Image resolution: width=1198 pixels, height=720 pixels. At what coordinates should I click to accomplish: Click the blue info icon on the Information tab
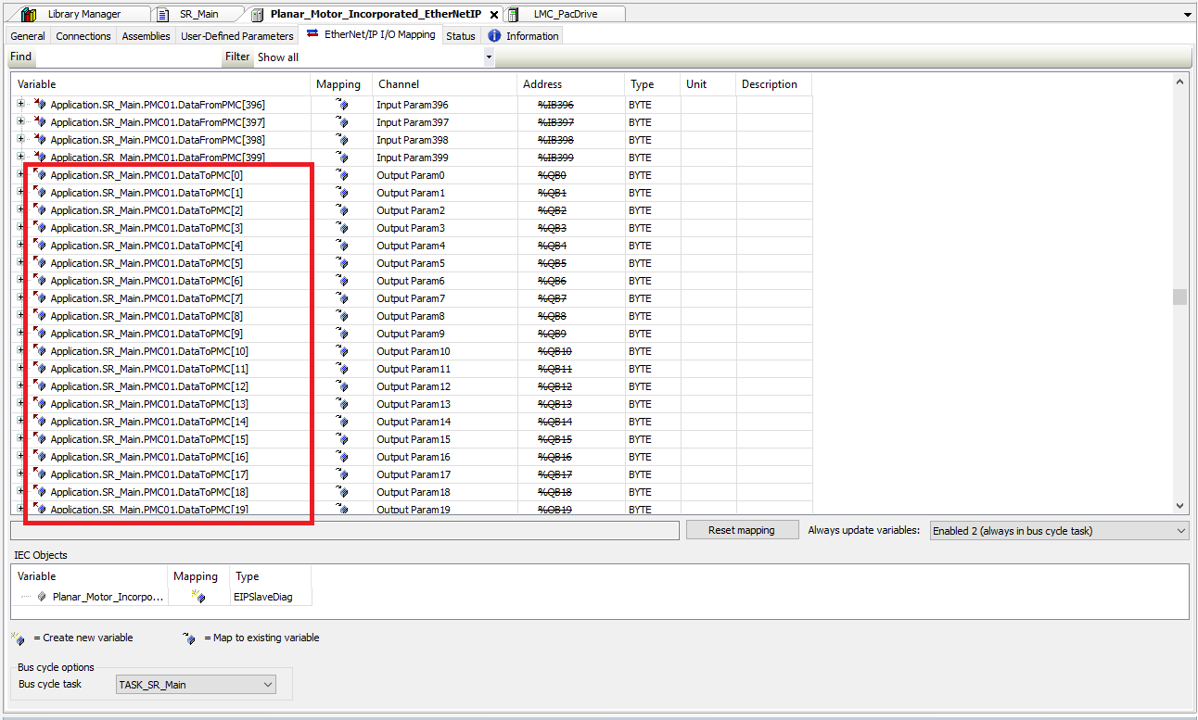click(x=493, y=35)
